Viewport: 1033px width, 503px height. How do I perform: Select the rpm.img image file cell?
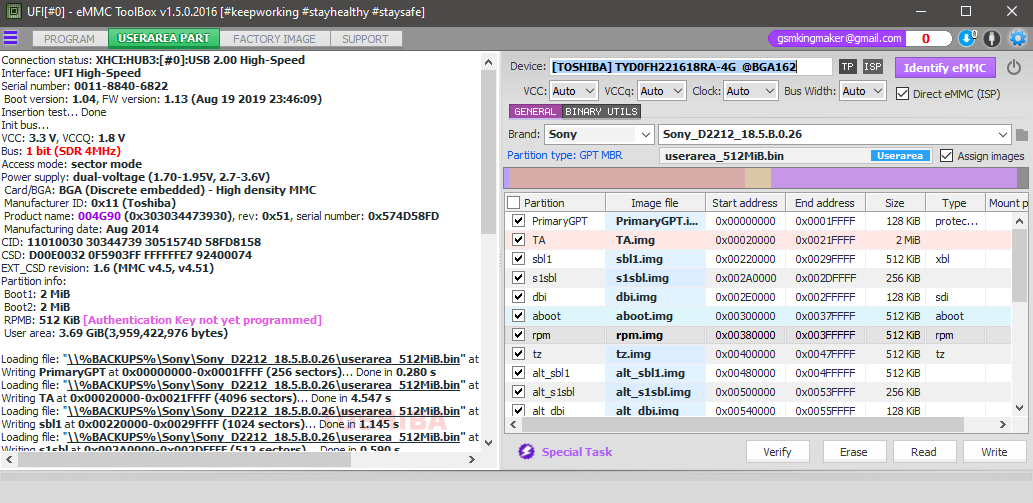(655, 335)
